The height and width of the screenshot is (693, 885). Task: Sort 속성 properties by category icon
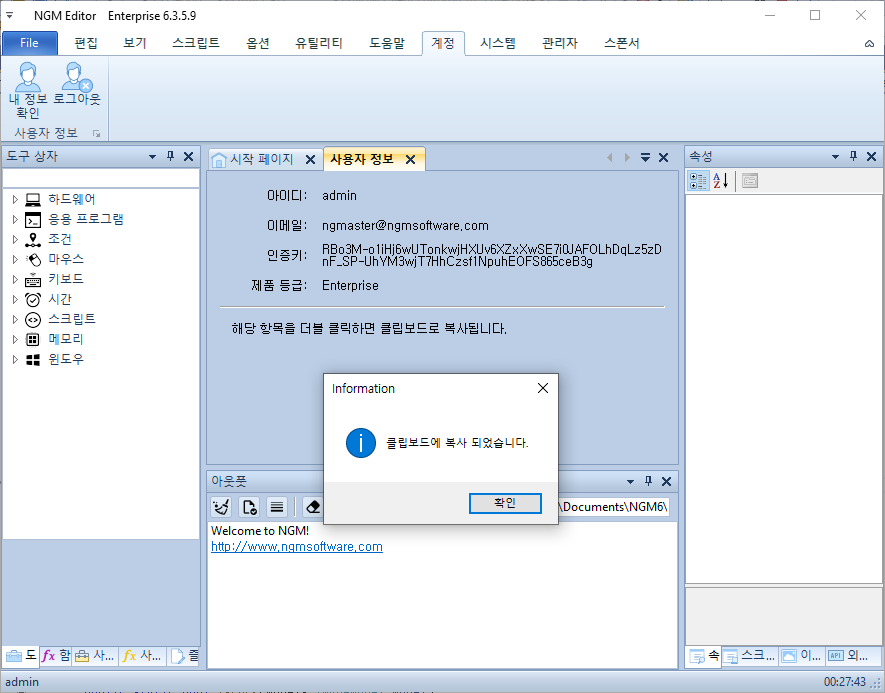tap(699, 181)
